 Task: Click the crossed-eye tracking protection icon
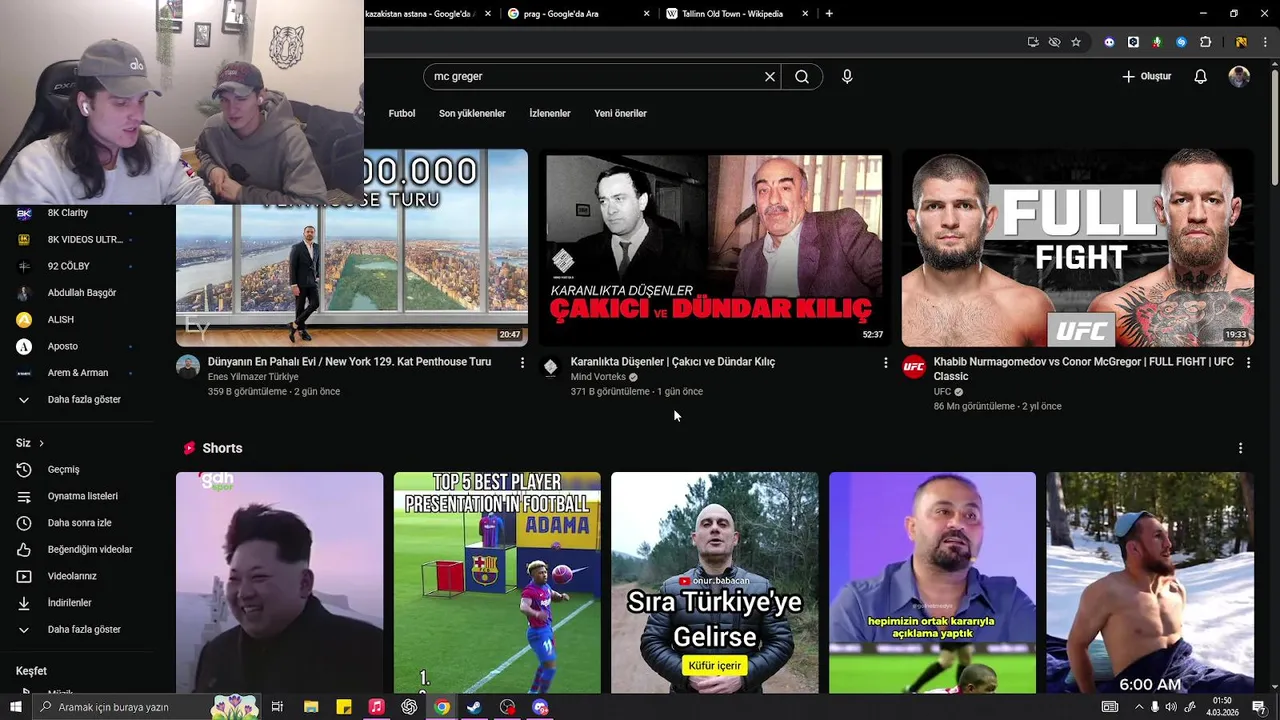(x=1054, y=42)
